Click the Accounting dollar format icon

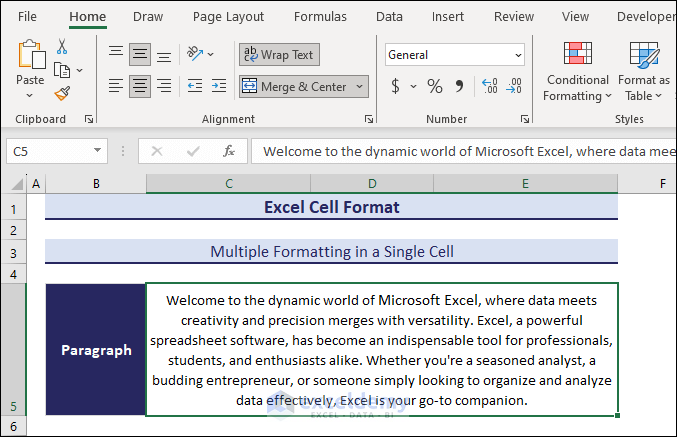click(396, 87)
